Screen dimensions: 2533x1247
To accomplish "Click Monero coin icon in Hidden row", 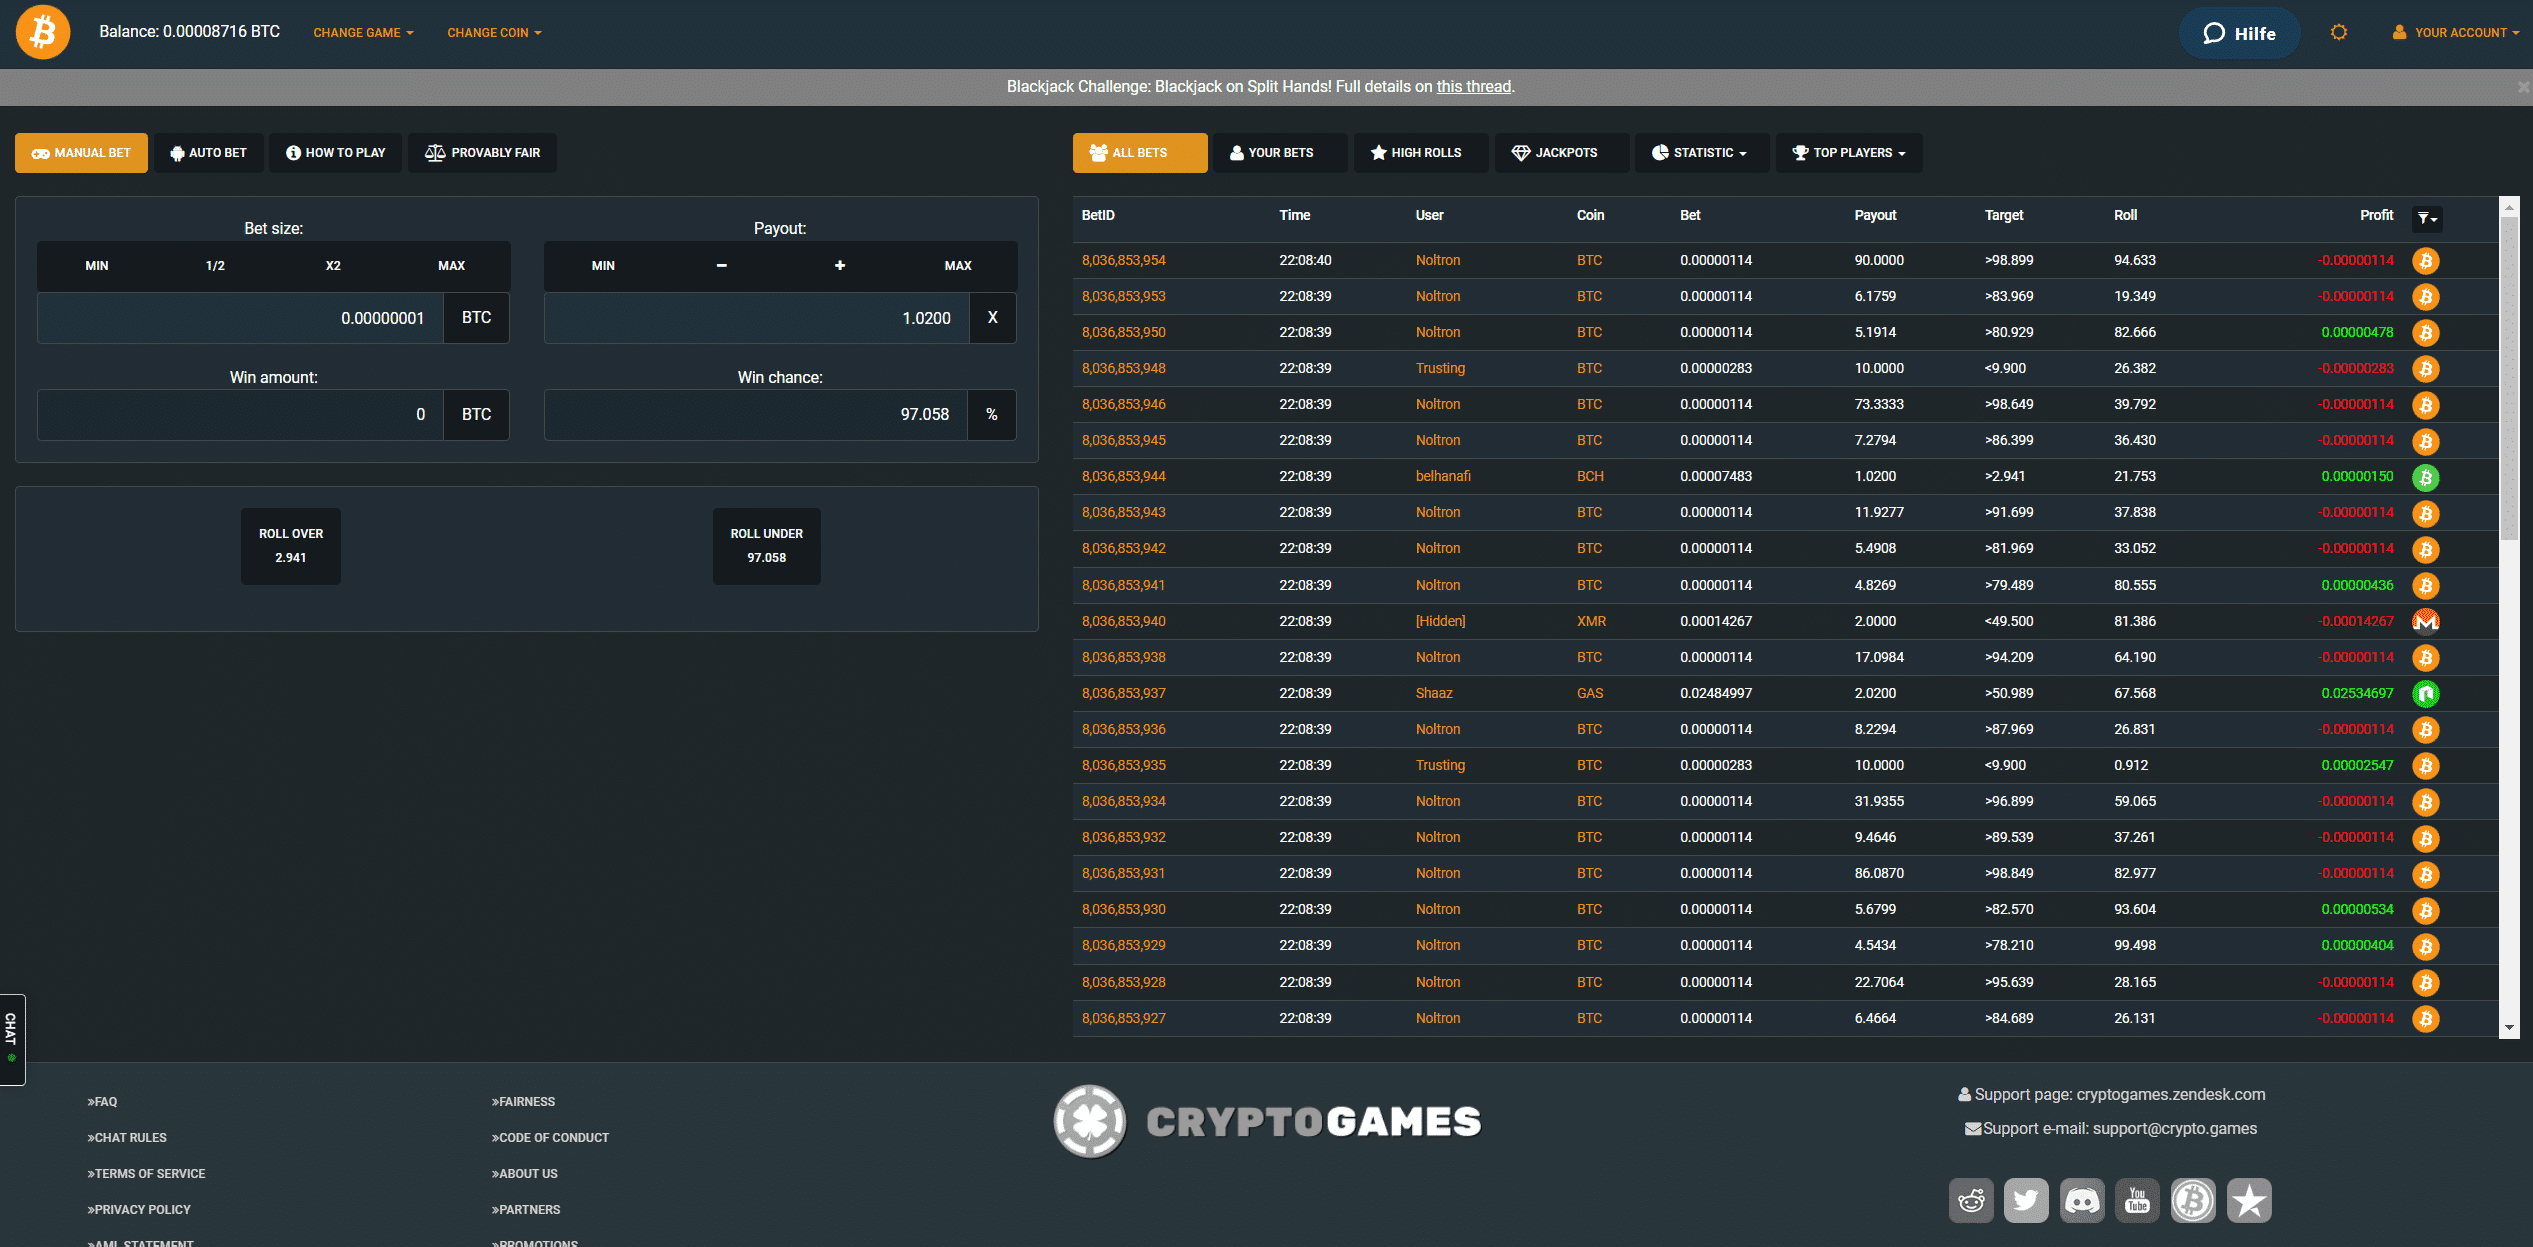I will pos(2425,622).
